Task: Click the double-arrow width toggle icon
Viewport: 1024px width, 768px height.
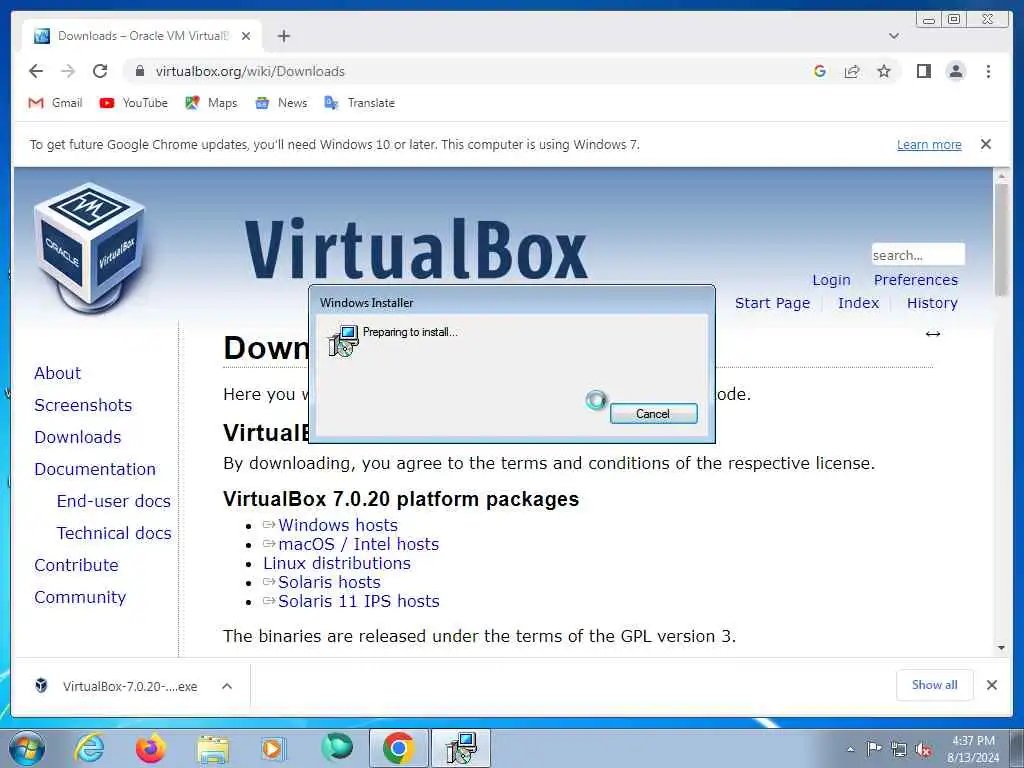Action: pyautogui.click(x=933, y=334)
